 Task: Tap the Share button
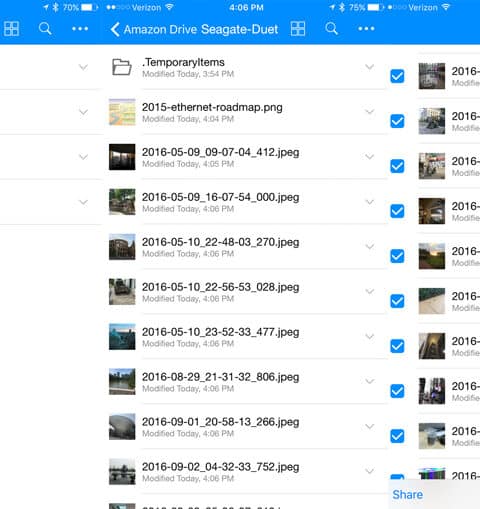tap(407, 494)
